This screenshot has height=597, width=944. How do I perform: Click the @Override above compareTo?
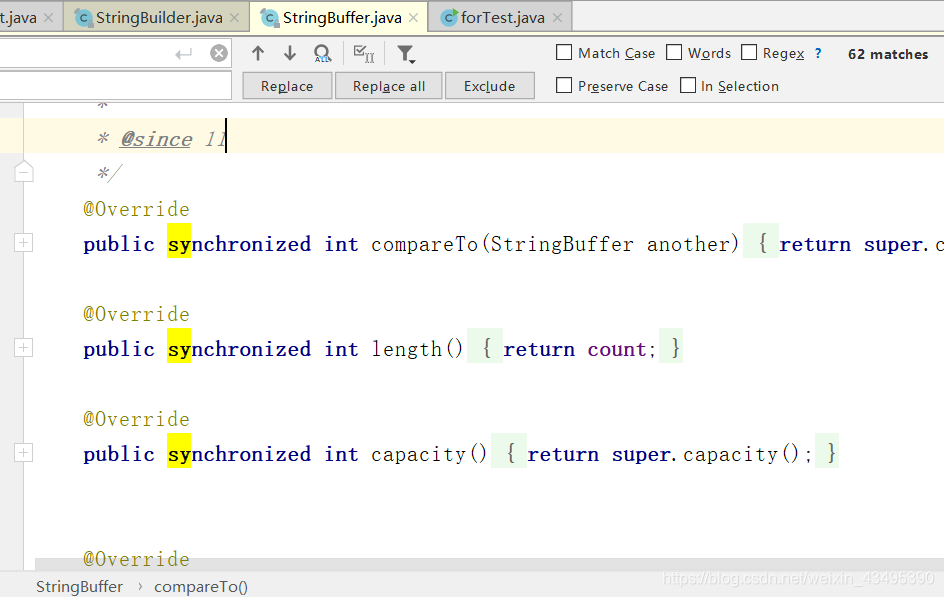tap(137, 209)
